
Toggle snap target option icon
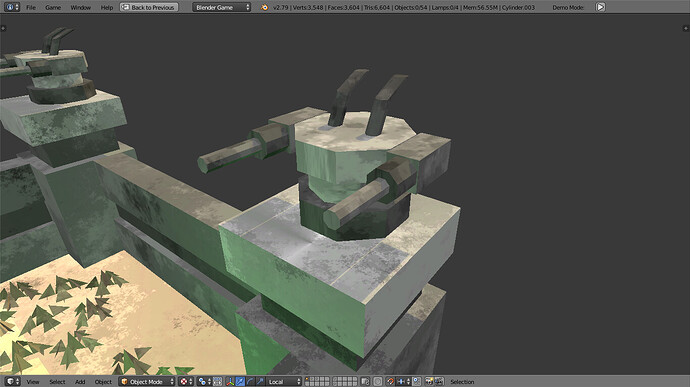point(416,381)
